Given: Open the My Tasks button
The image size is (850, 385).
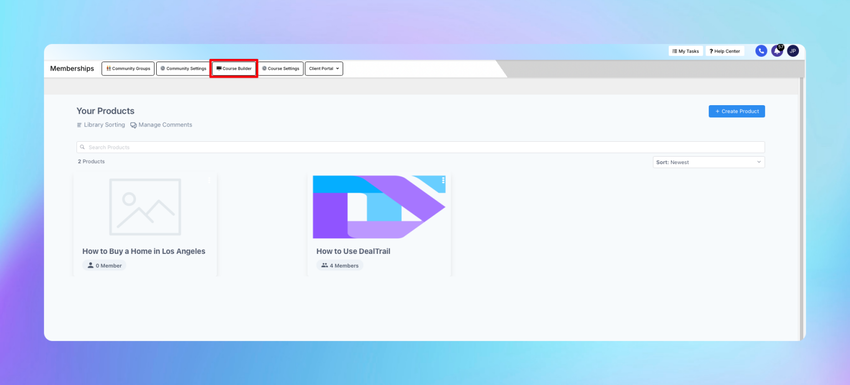Looking at the screenshot, I should (685, 51).
